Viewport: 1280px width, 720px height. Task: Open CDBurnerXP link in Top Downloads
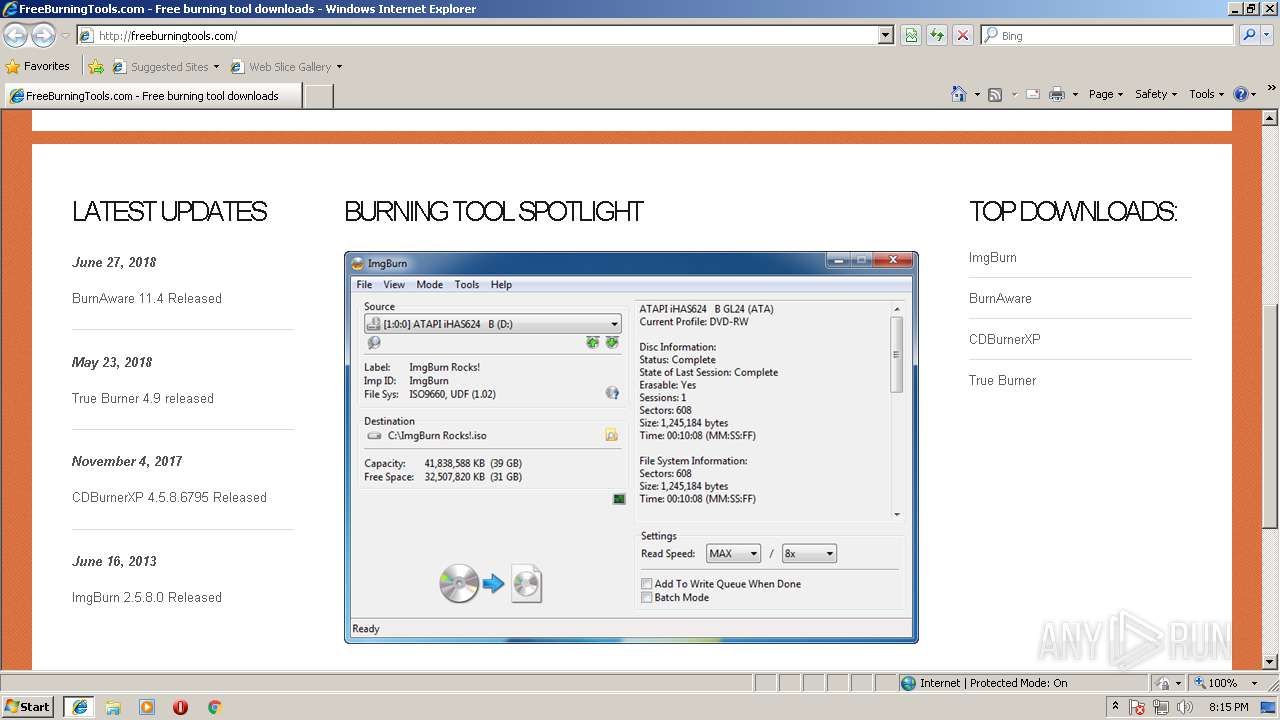pos(1005,340)
